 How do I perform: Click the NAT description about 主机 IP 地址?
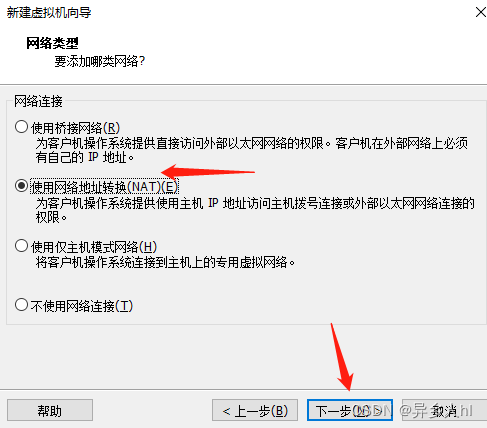pos(255,210)
